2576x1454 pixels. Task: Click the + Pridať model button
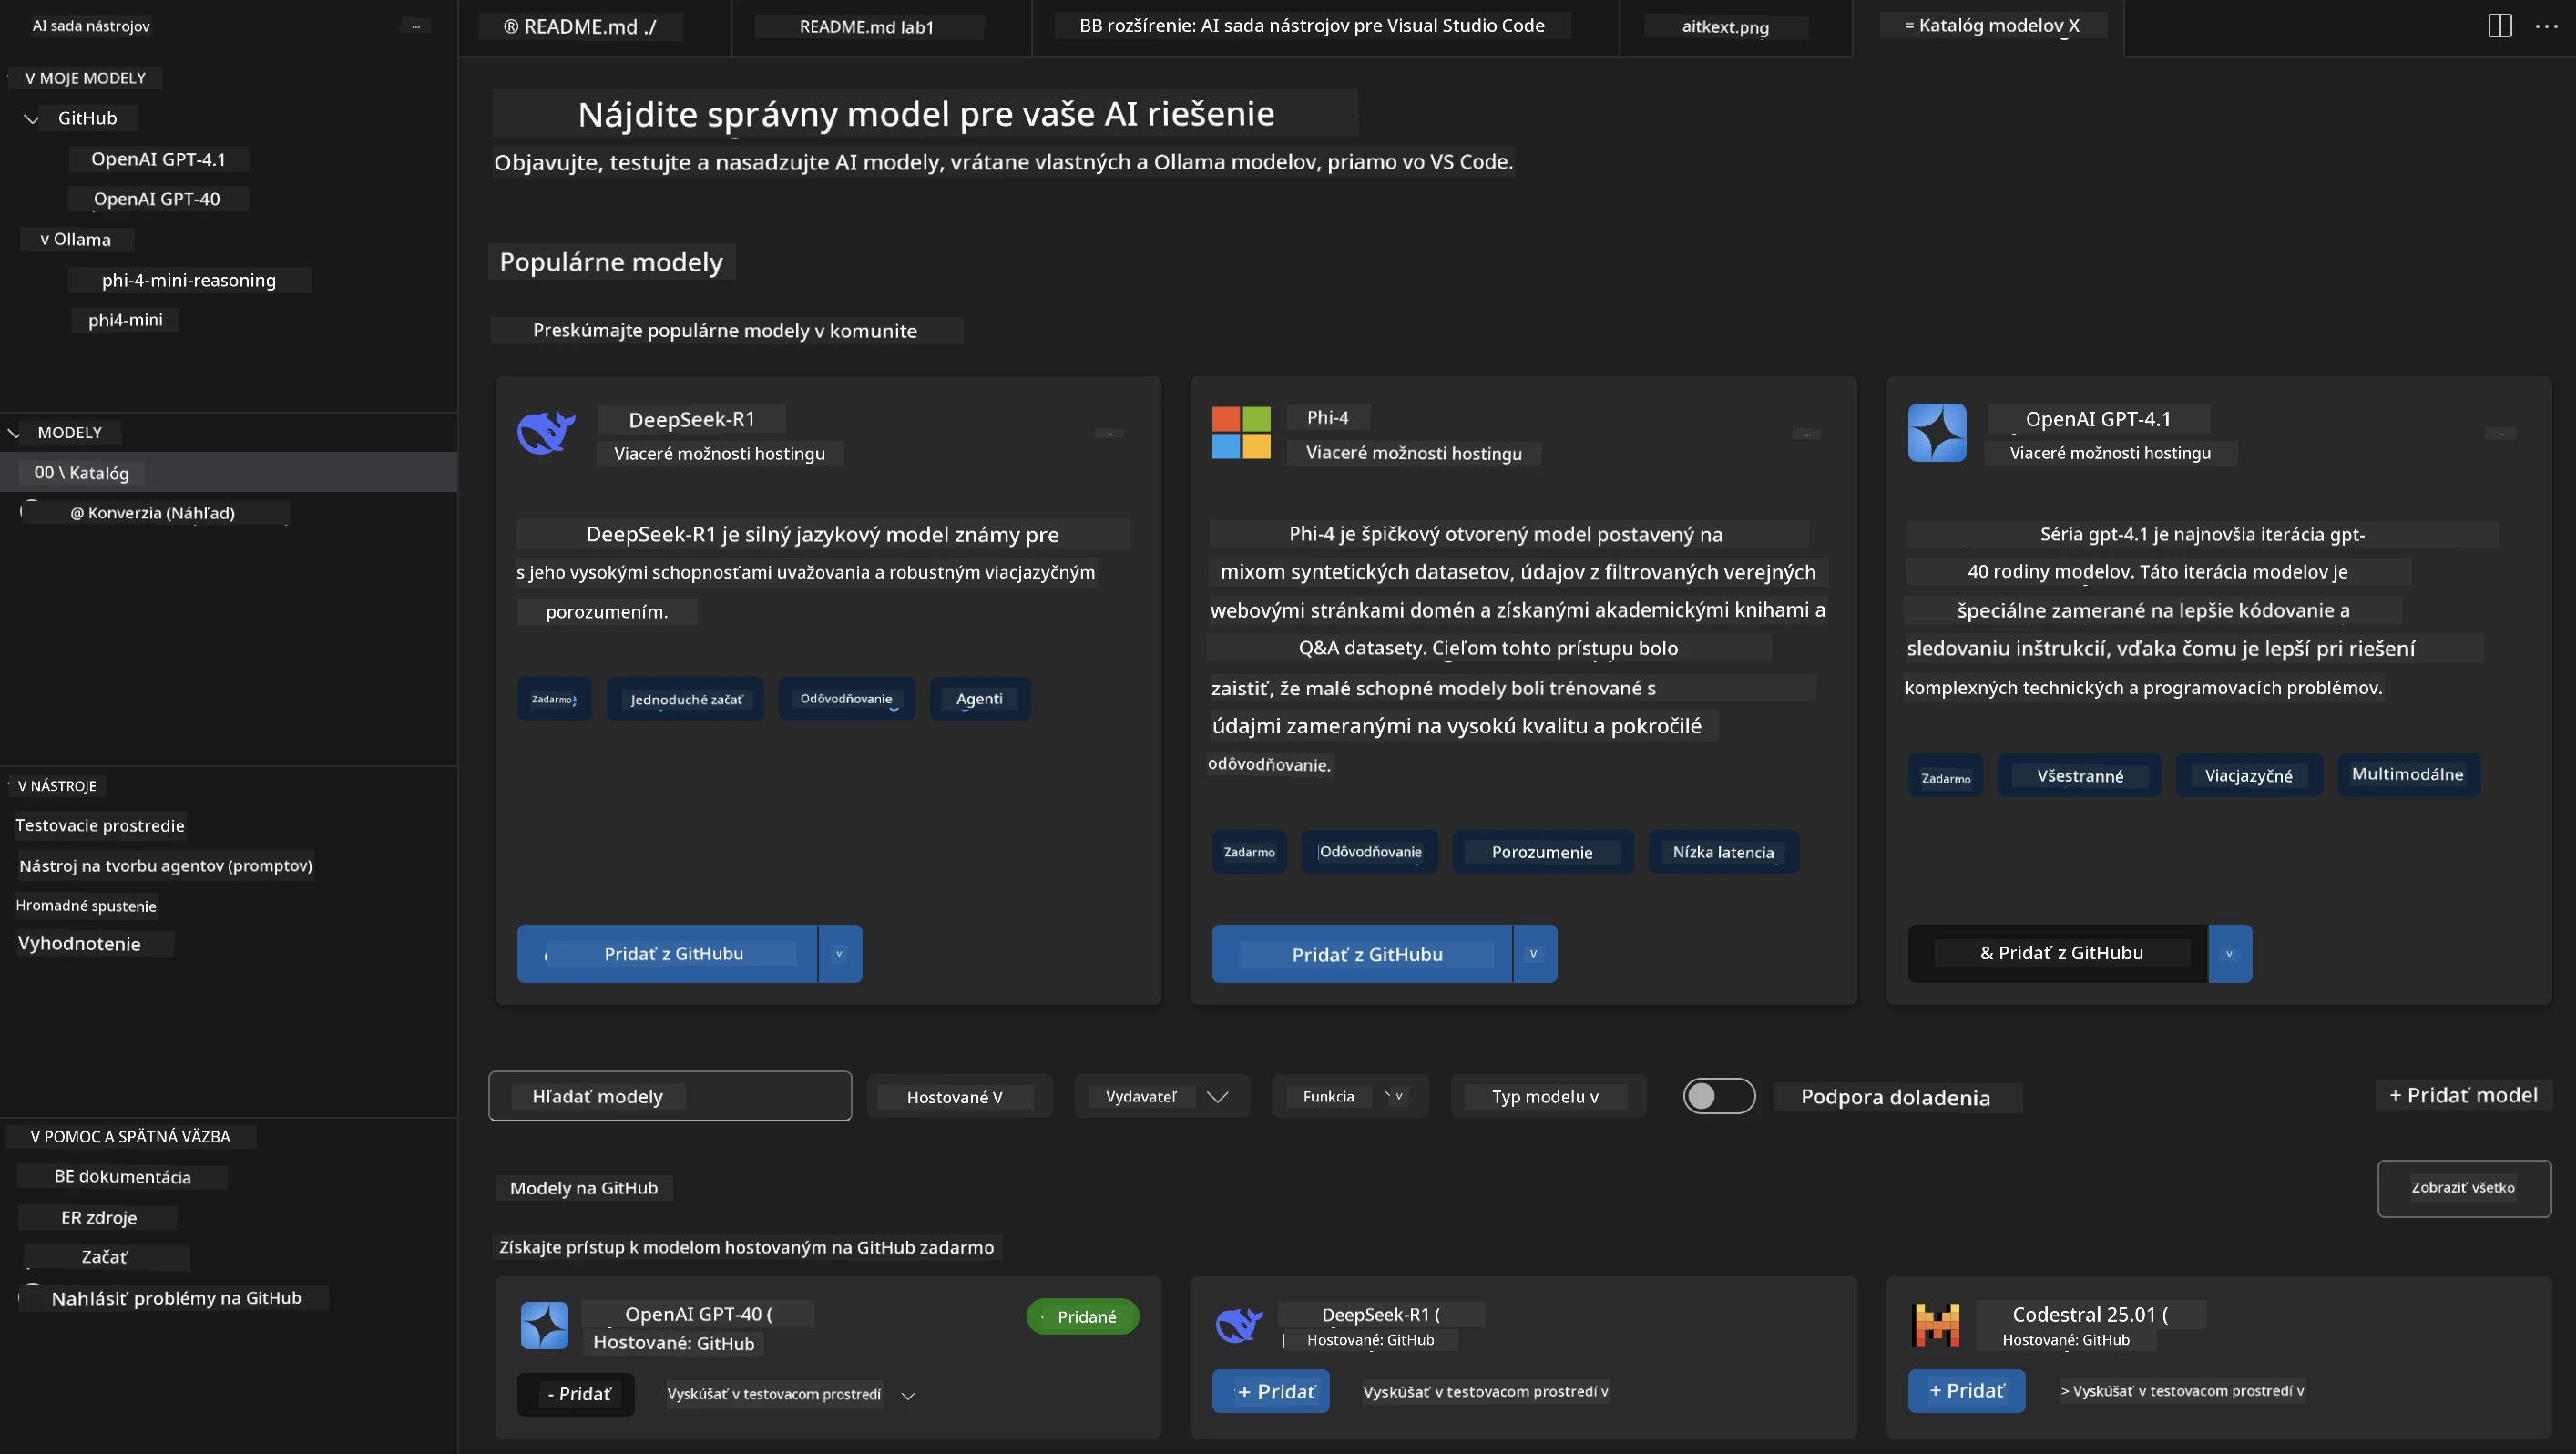(2463, 1095)
